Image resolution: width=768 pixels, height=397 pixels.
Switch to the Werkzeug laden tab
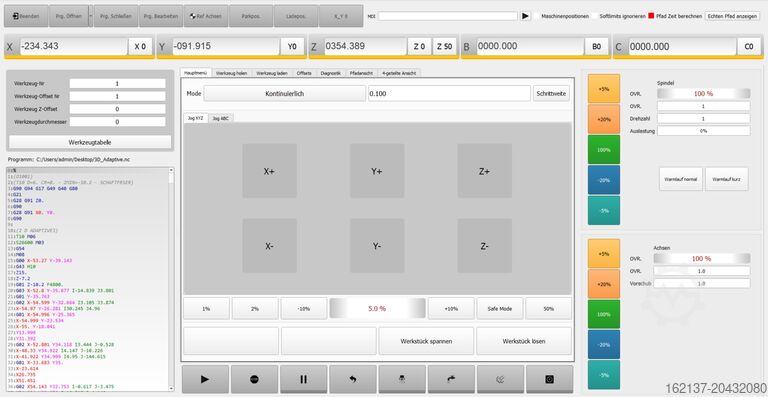click(272, 73)
